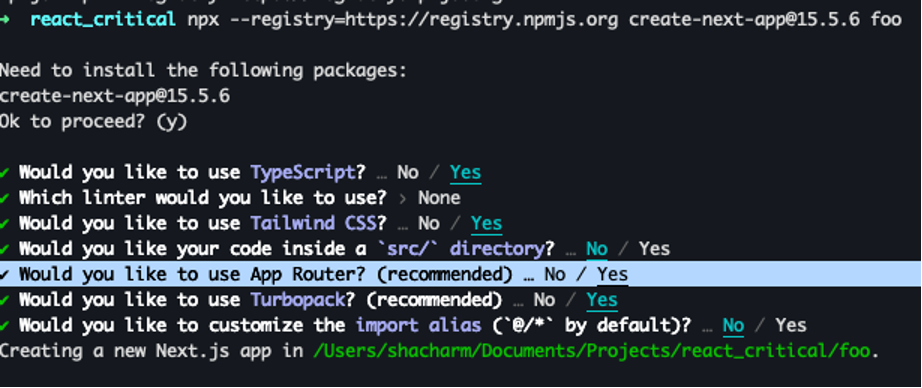Click the green prompt arrow before react_critical

pos(5,20)
